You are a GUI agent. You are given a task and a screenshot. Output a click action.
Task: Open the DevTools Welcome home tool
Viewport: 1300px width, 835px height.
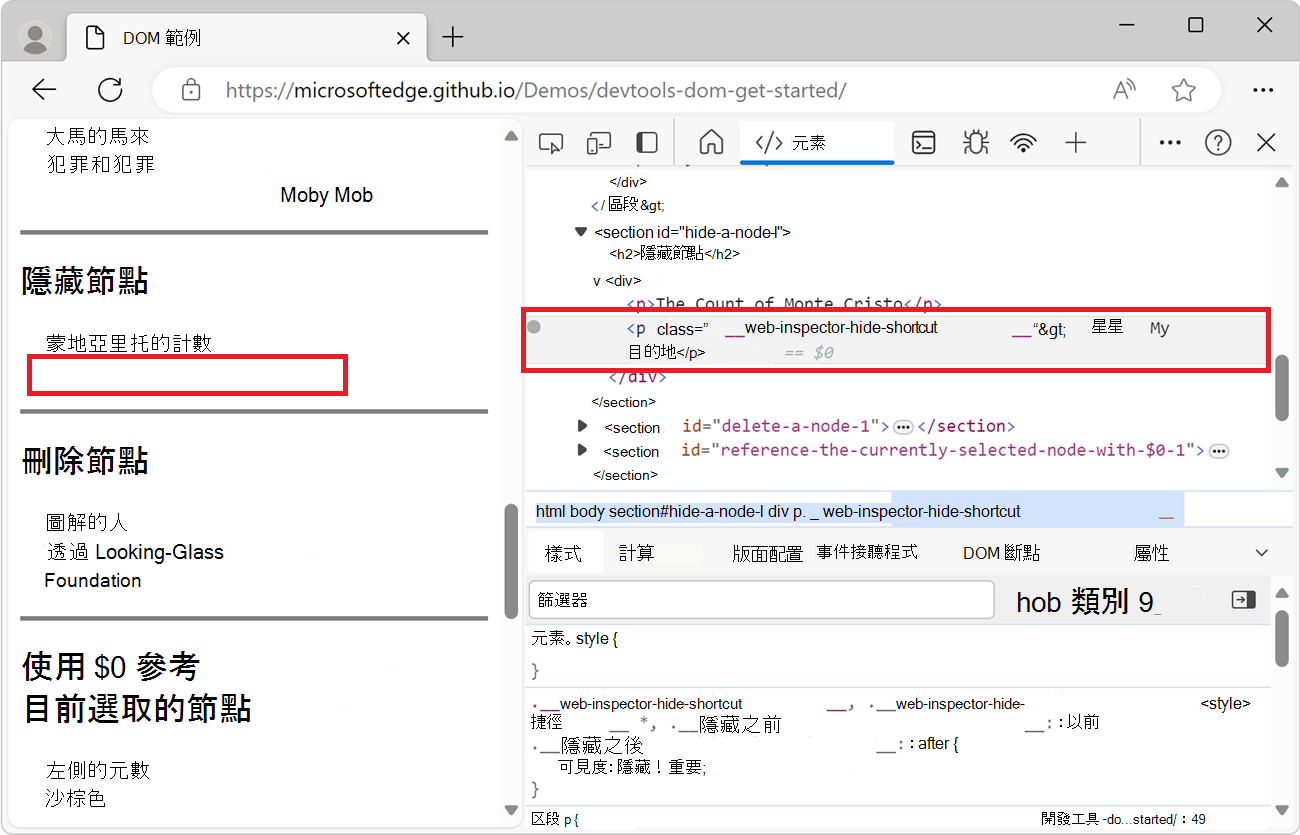tap(711, 143)
